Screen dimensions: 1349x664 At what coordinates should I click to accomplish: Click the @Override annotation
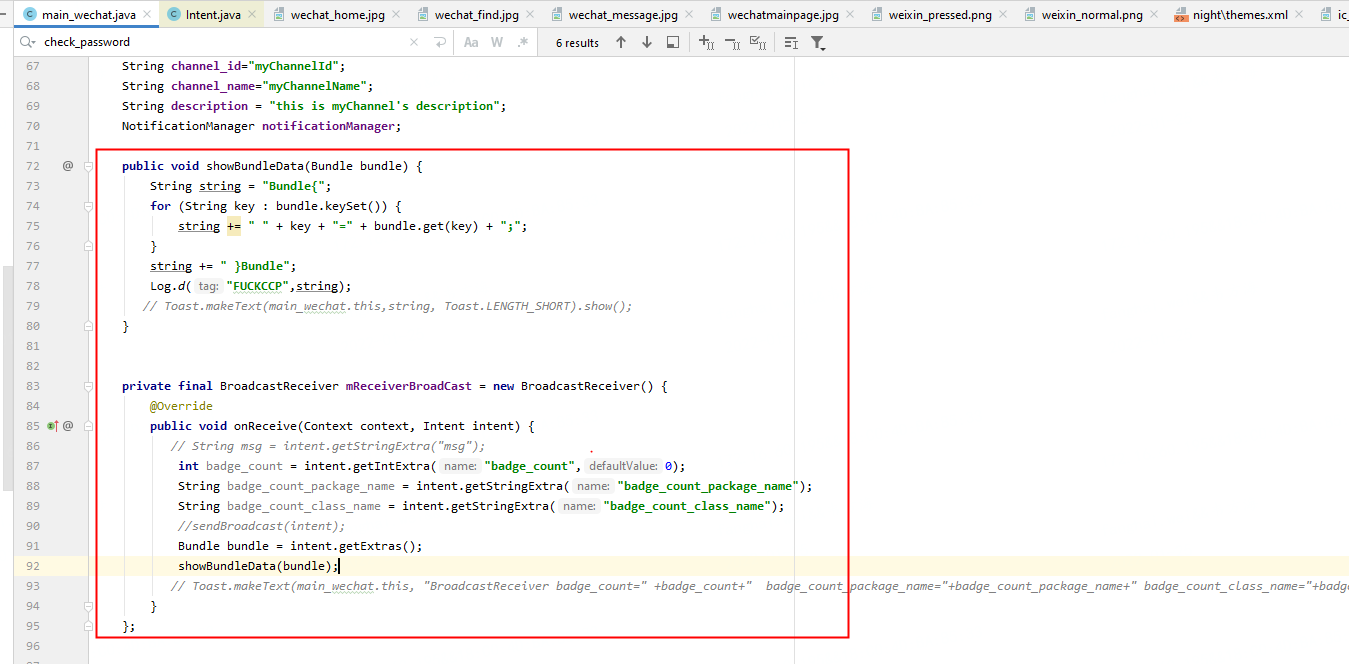182,406
